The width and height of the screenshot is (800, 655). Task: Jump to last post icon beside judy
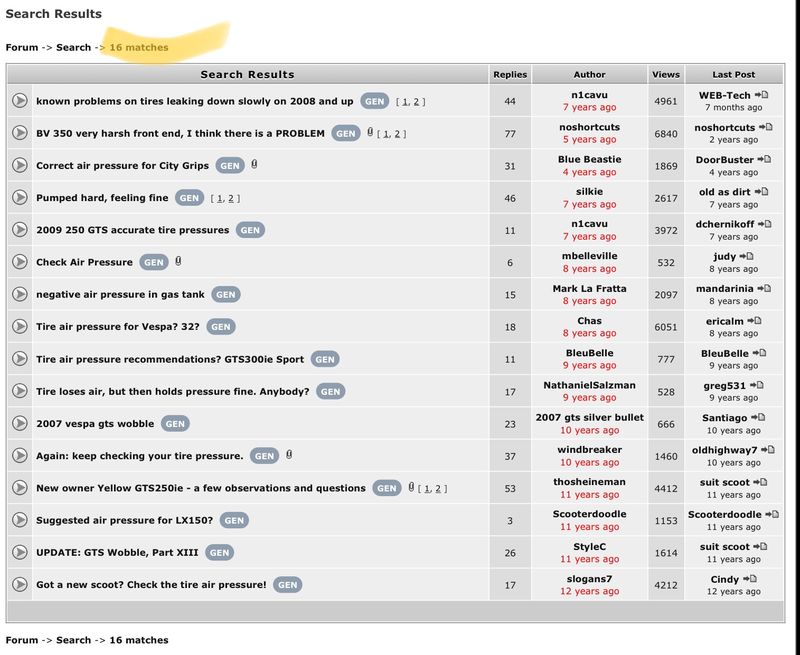coord(746,256)
